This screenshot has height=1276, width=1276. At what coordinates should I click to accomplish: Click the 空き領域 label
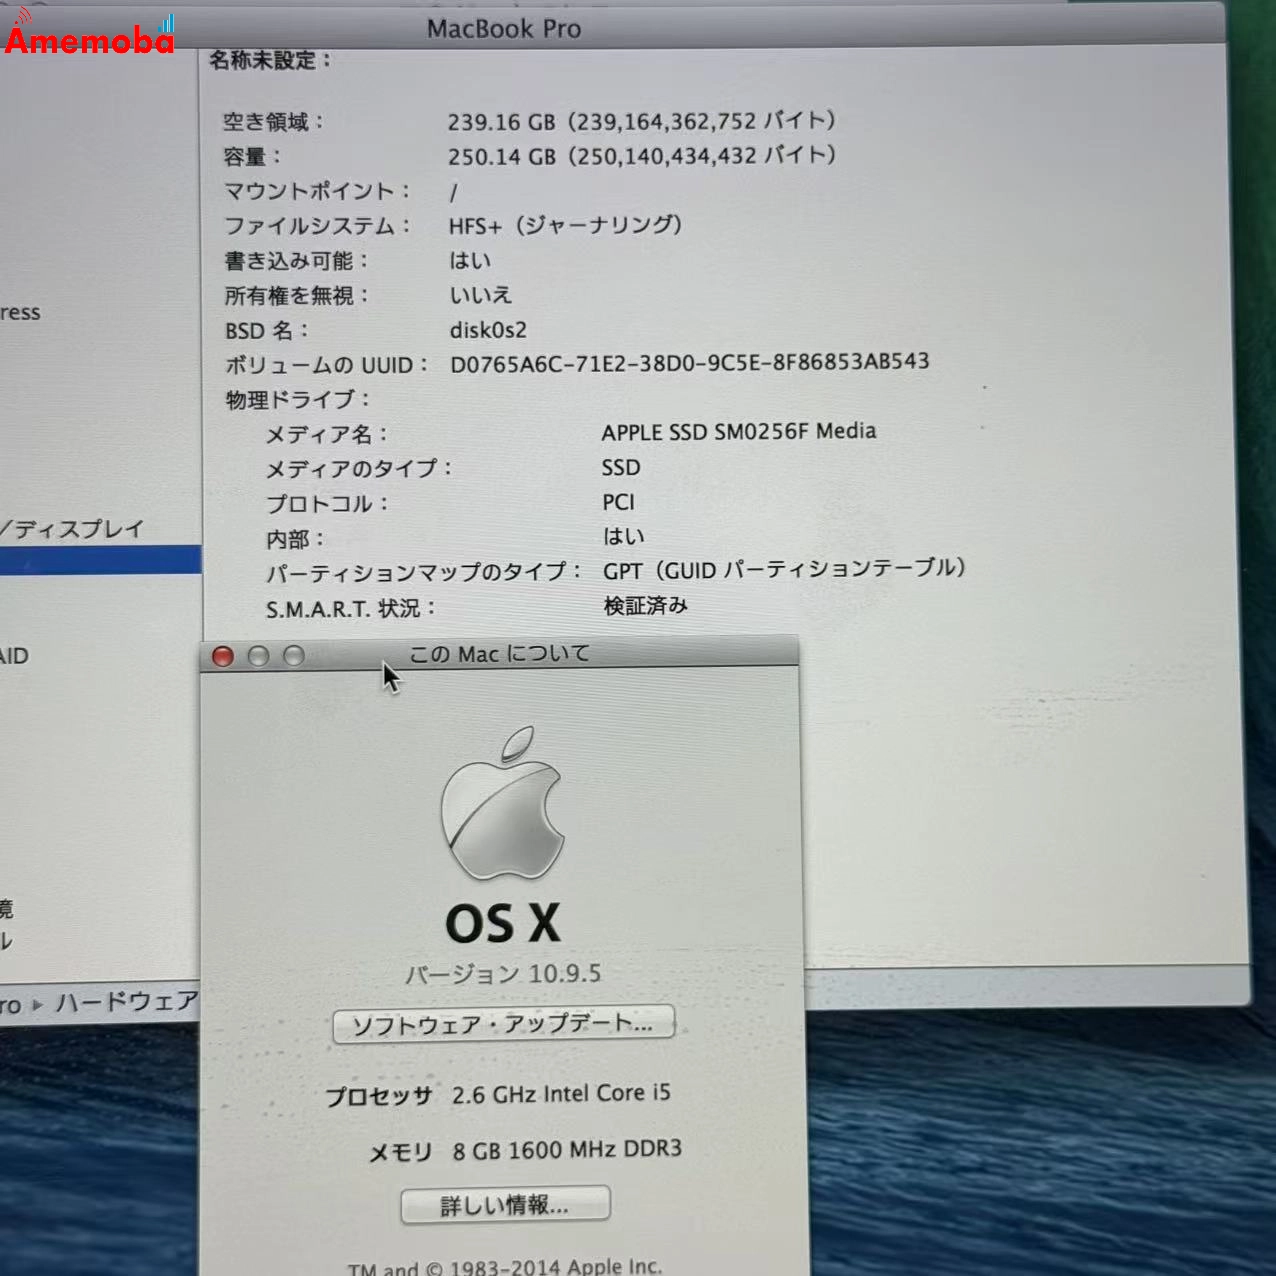click(x=273, y=122)
